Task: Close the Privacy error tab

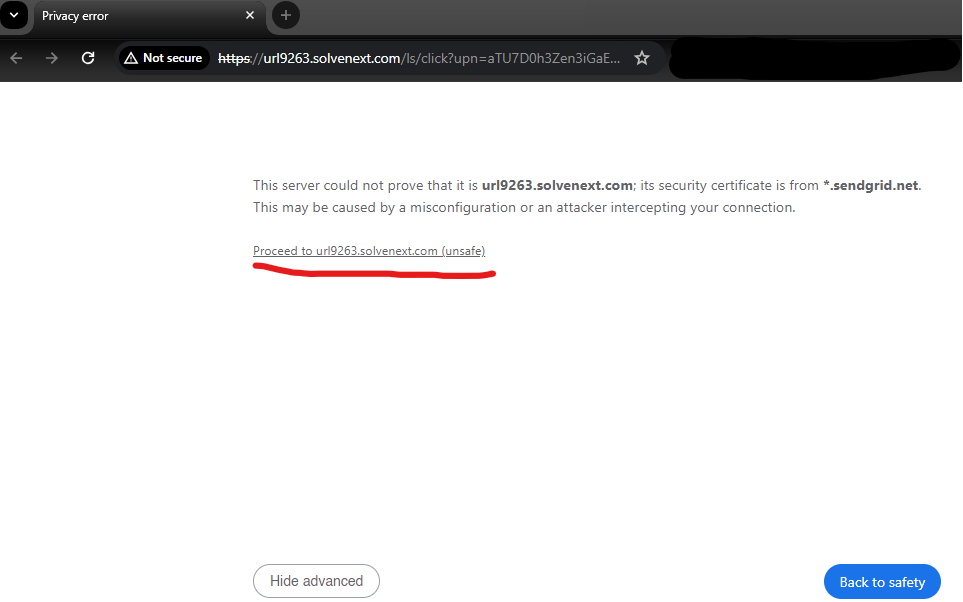Action: pos(250,15)
